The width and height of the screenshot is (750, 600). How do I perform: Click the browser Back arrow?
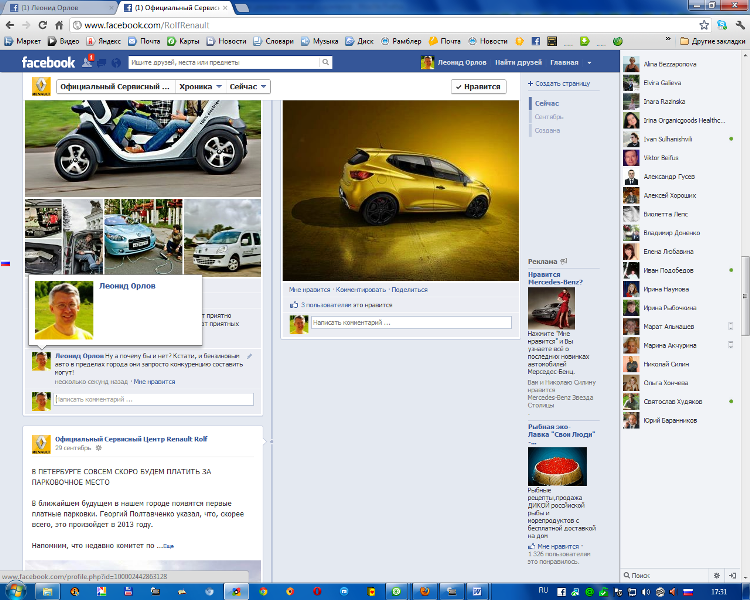point(10,25)
